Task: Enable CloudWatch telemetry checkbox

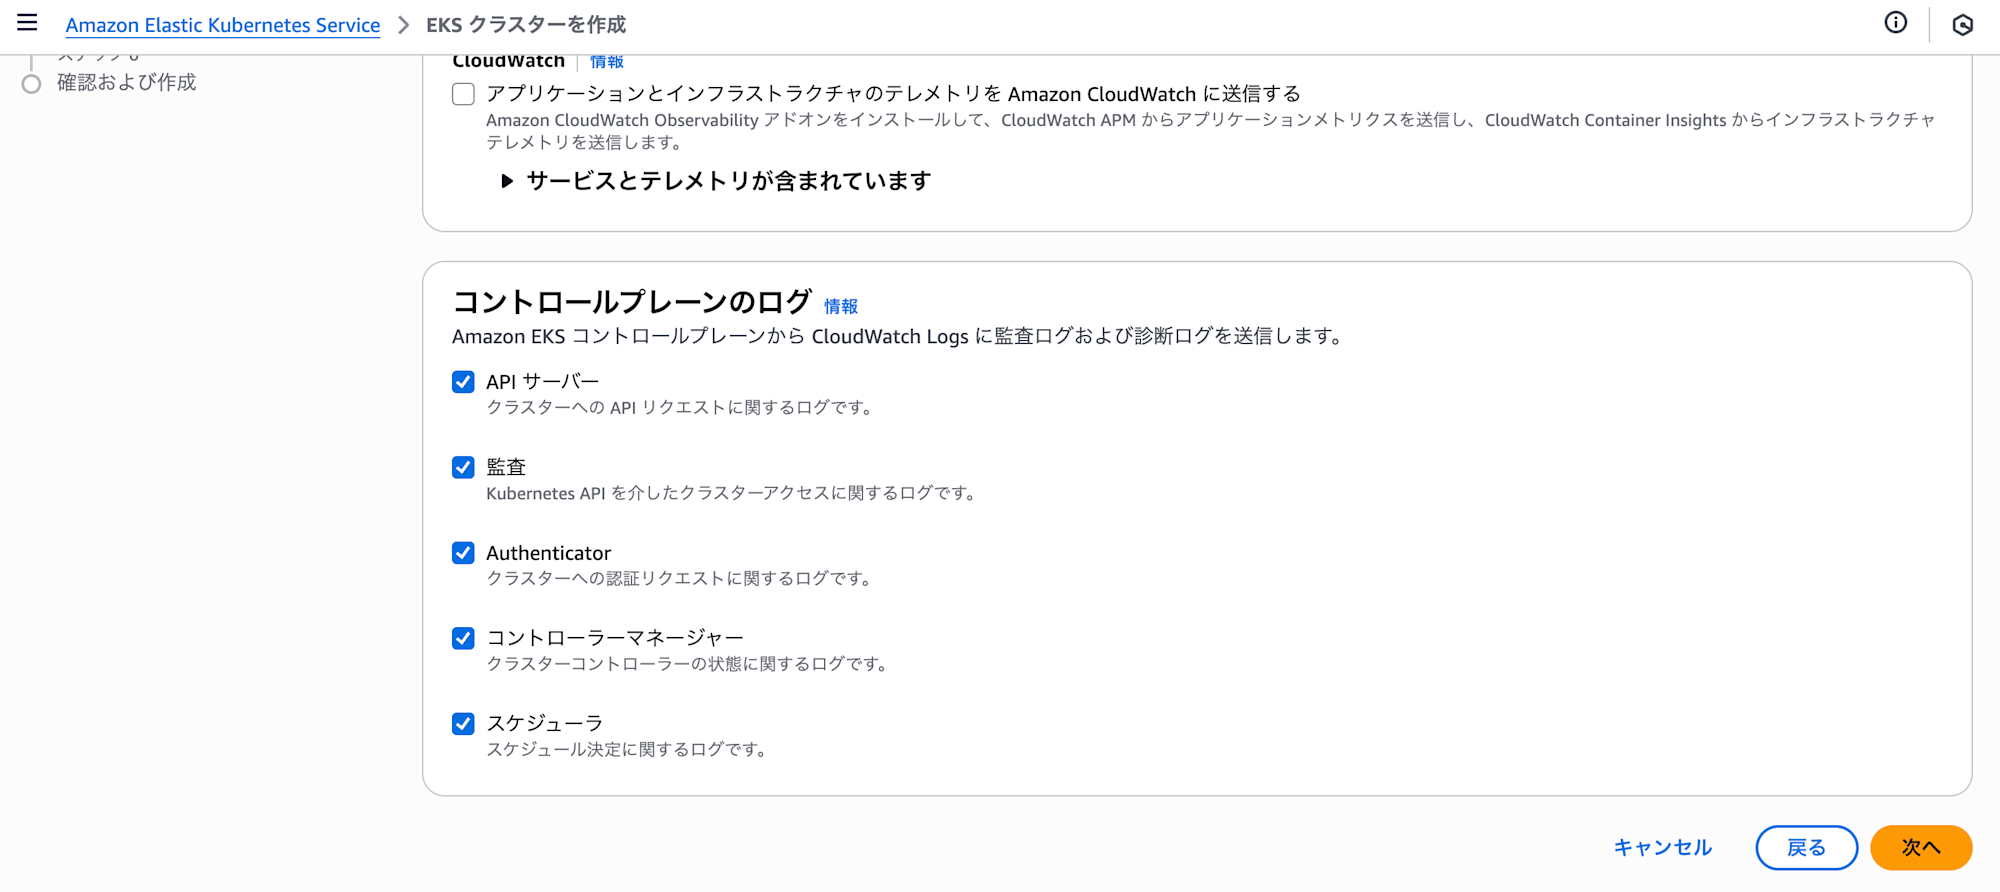Action: (463, 94)
